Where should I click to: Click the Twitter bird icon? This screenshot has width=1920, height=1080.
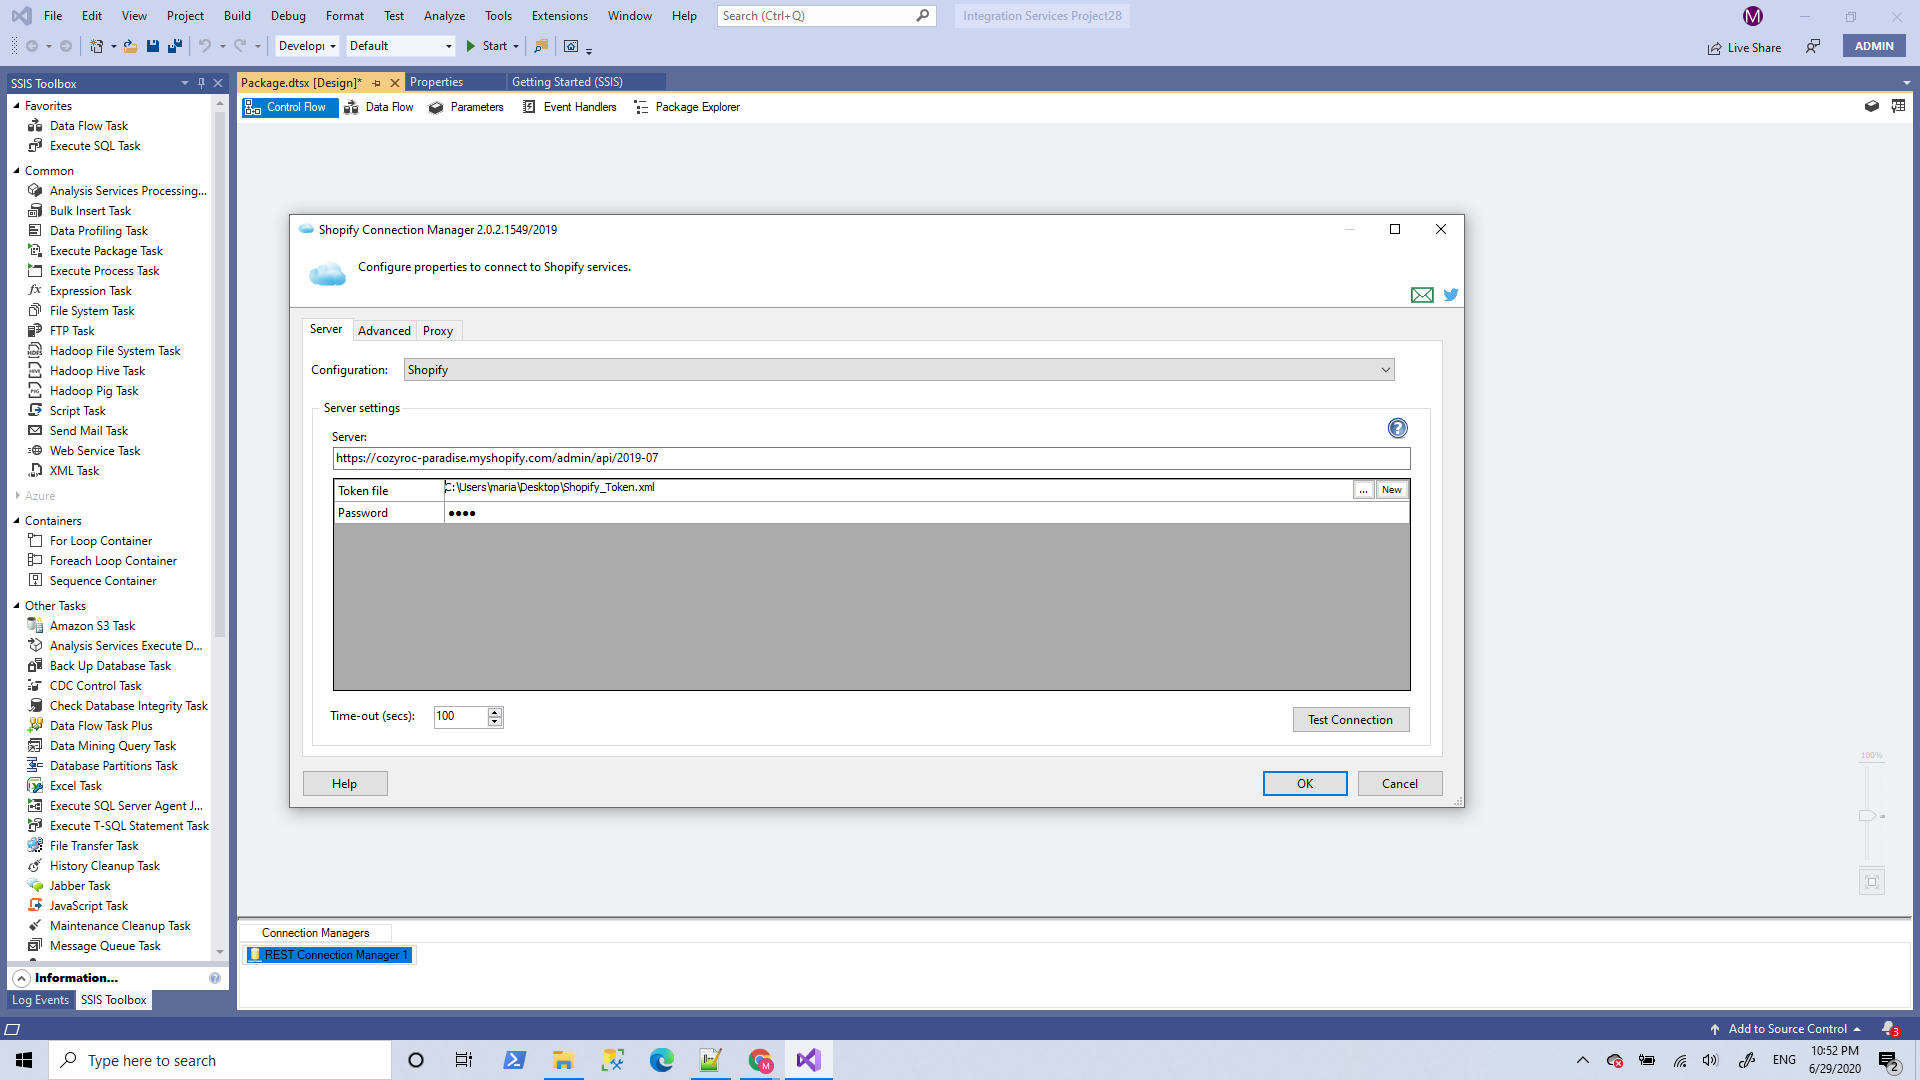pyautogui.click(x=1450, y=295)
